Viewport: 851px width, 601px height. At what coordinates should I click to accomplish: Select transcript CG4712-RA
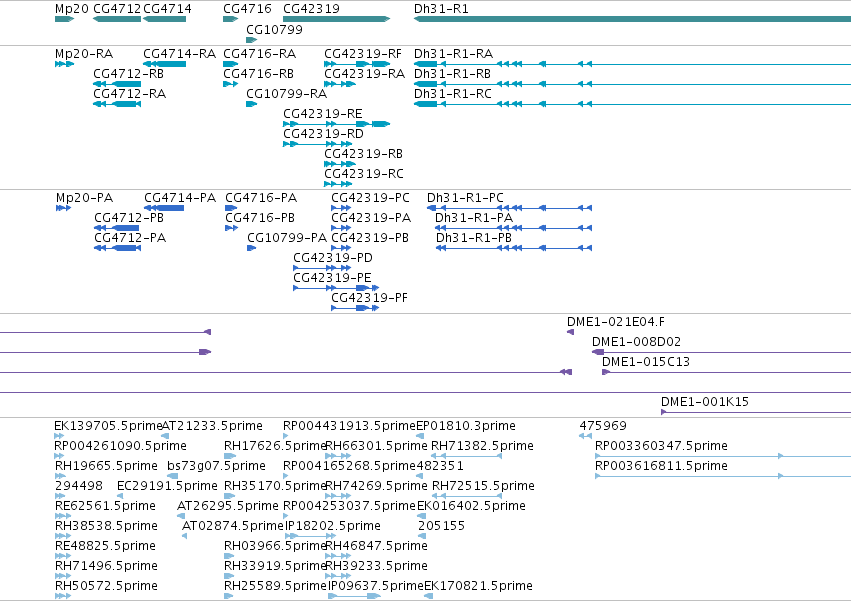(x=129, y=94)
